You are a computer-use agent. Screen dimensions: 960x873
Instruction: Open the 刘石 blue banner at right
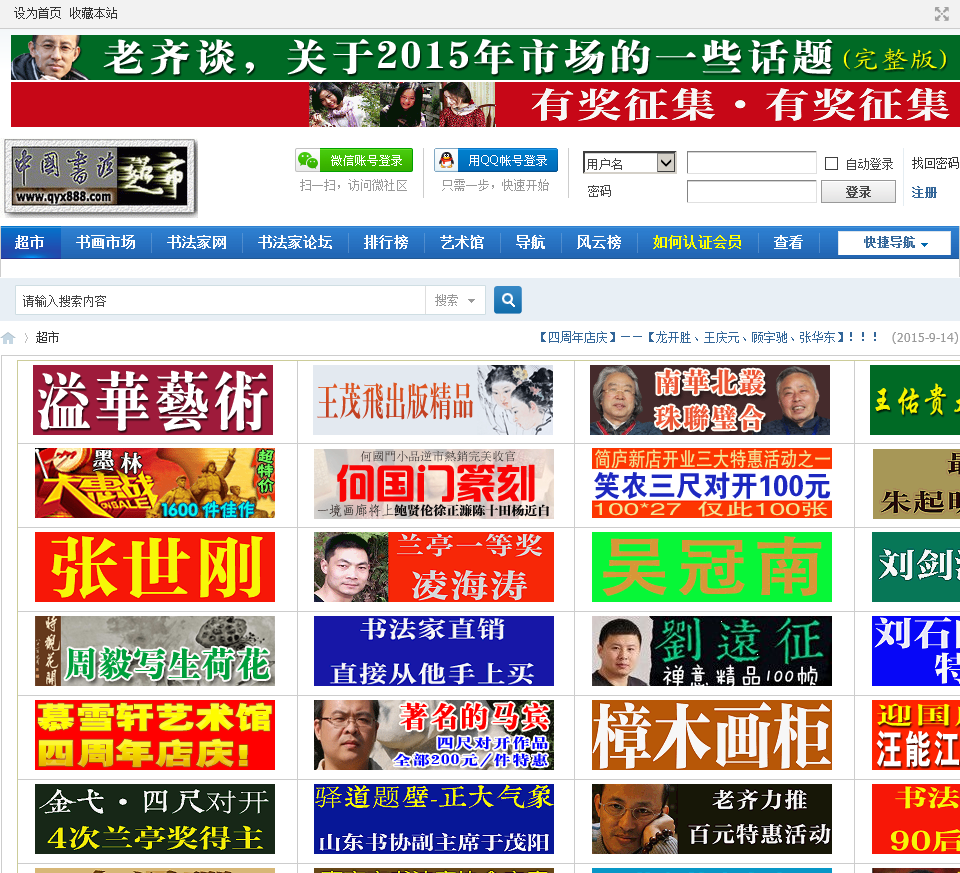point(916,651)
